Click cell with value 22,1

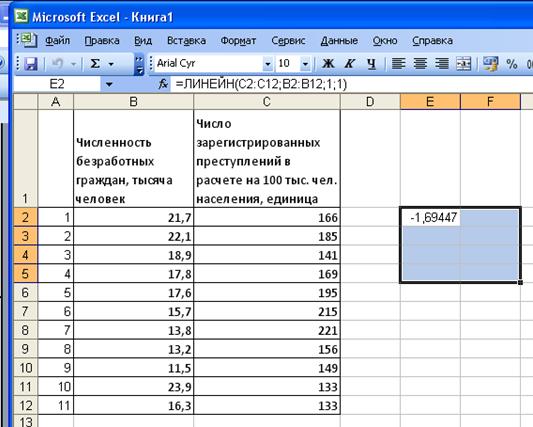133,236
